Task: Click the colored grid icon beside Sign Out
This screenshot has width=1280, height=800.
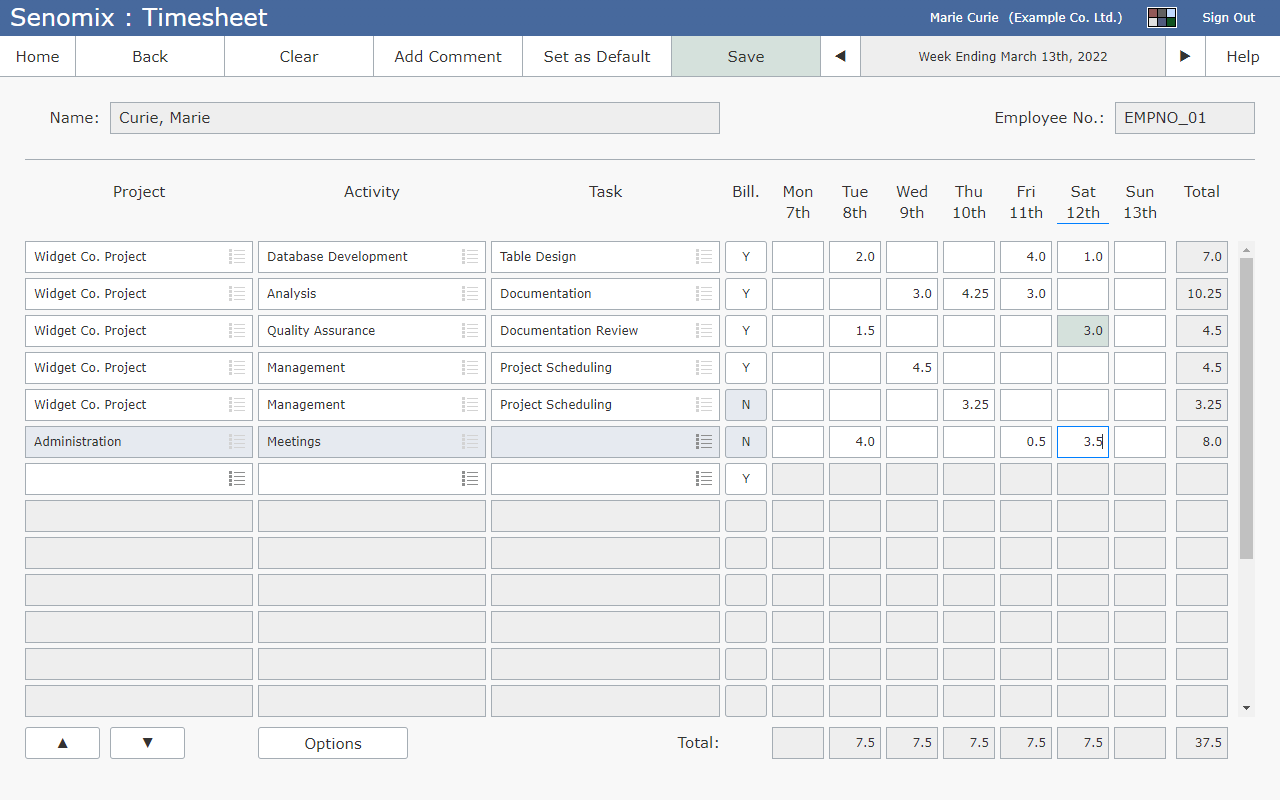Action: 1161,17
